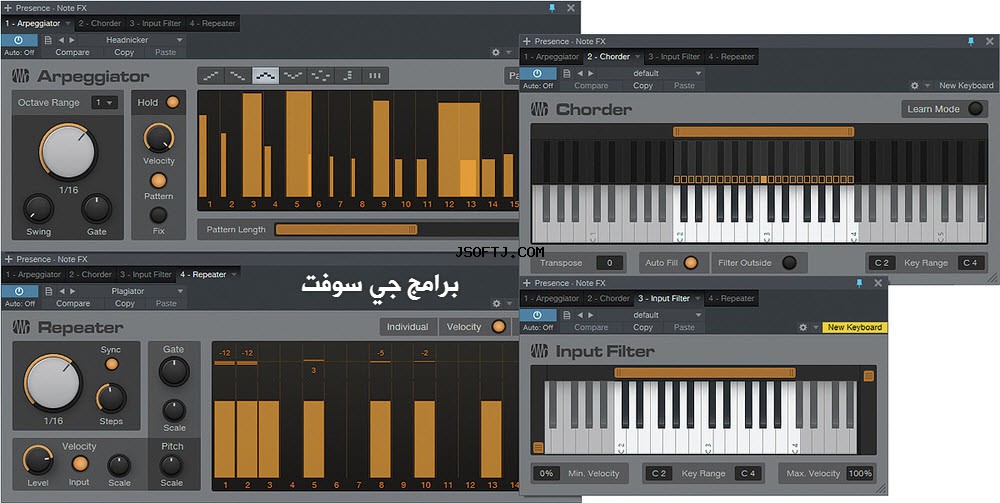
Task: Pin the Input Filter Note FX window
Action: [x=860, y=282]
